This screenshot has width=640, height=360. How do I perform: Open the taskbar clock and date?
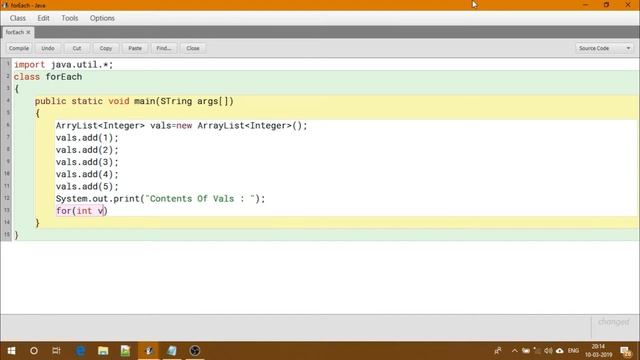[x=598, y=351]
